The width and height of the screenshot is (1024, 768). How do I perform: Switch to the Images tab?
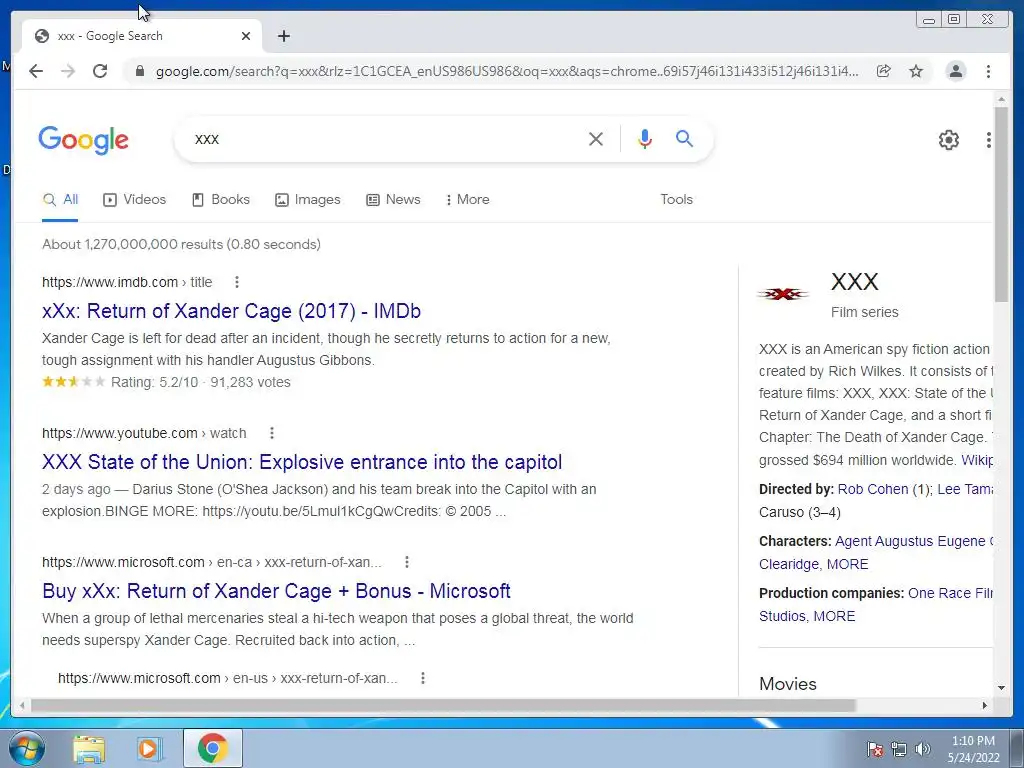[308, 200]
